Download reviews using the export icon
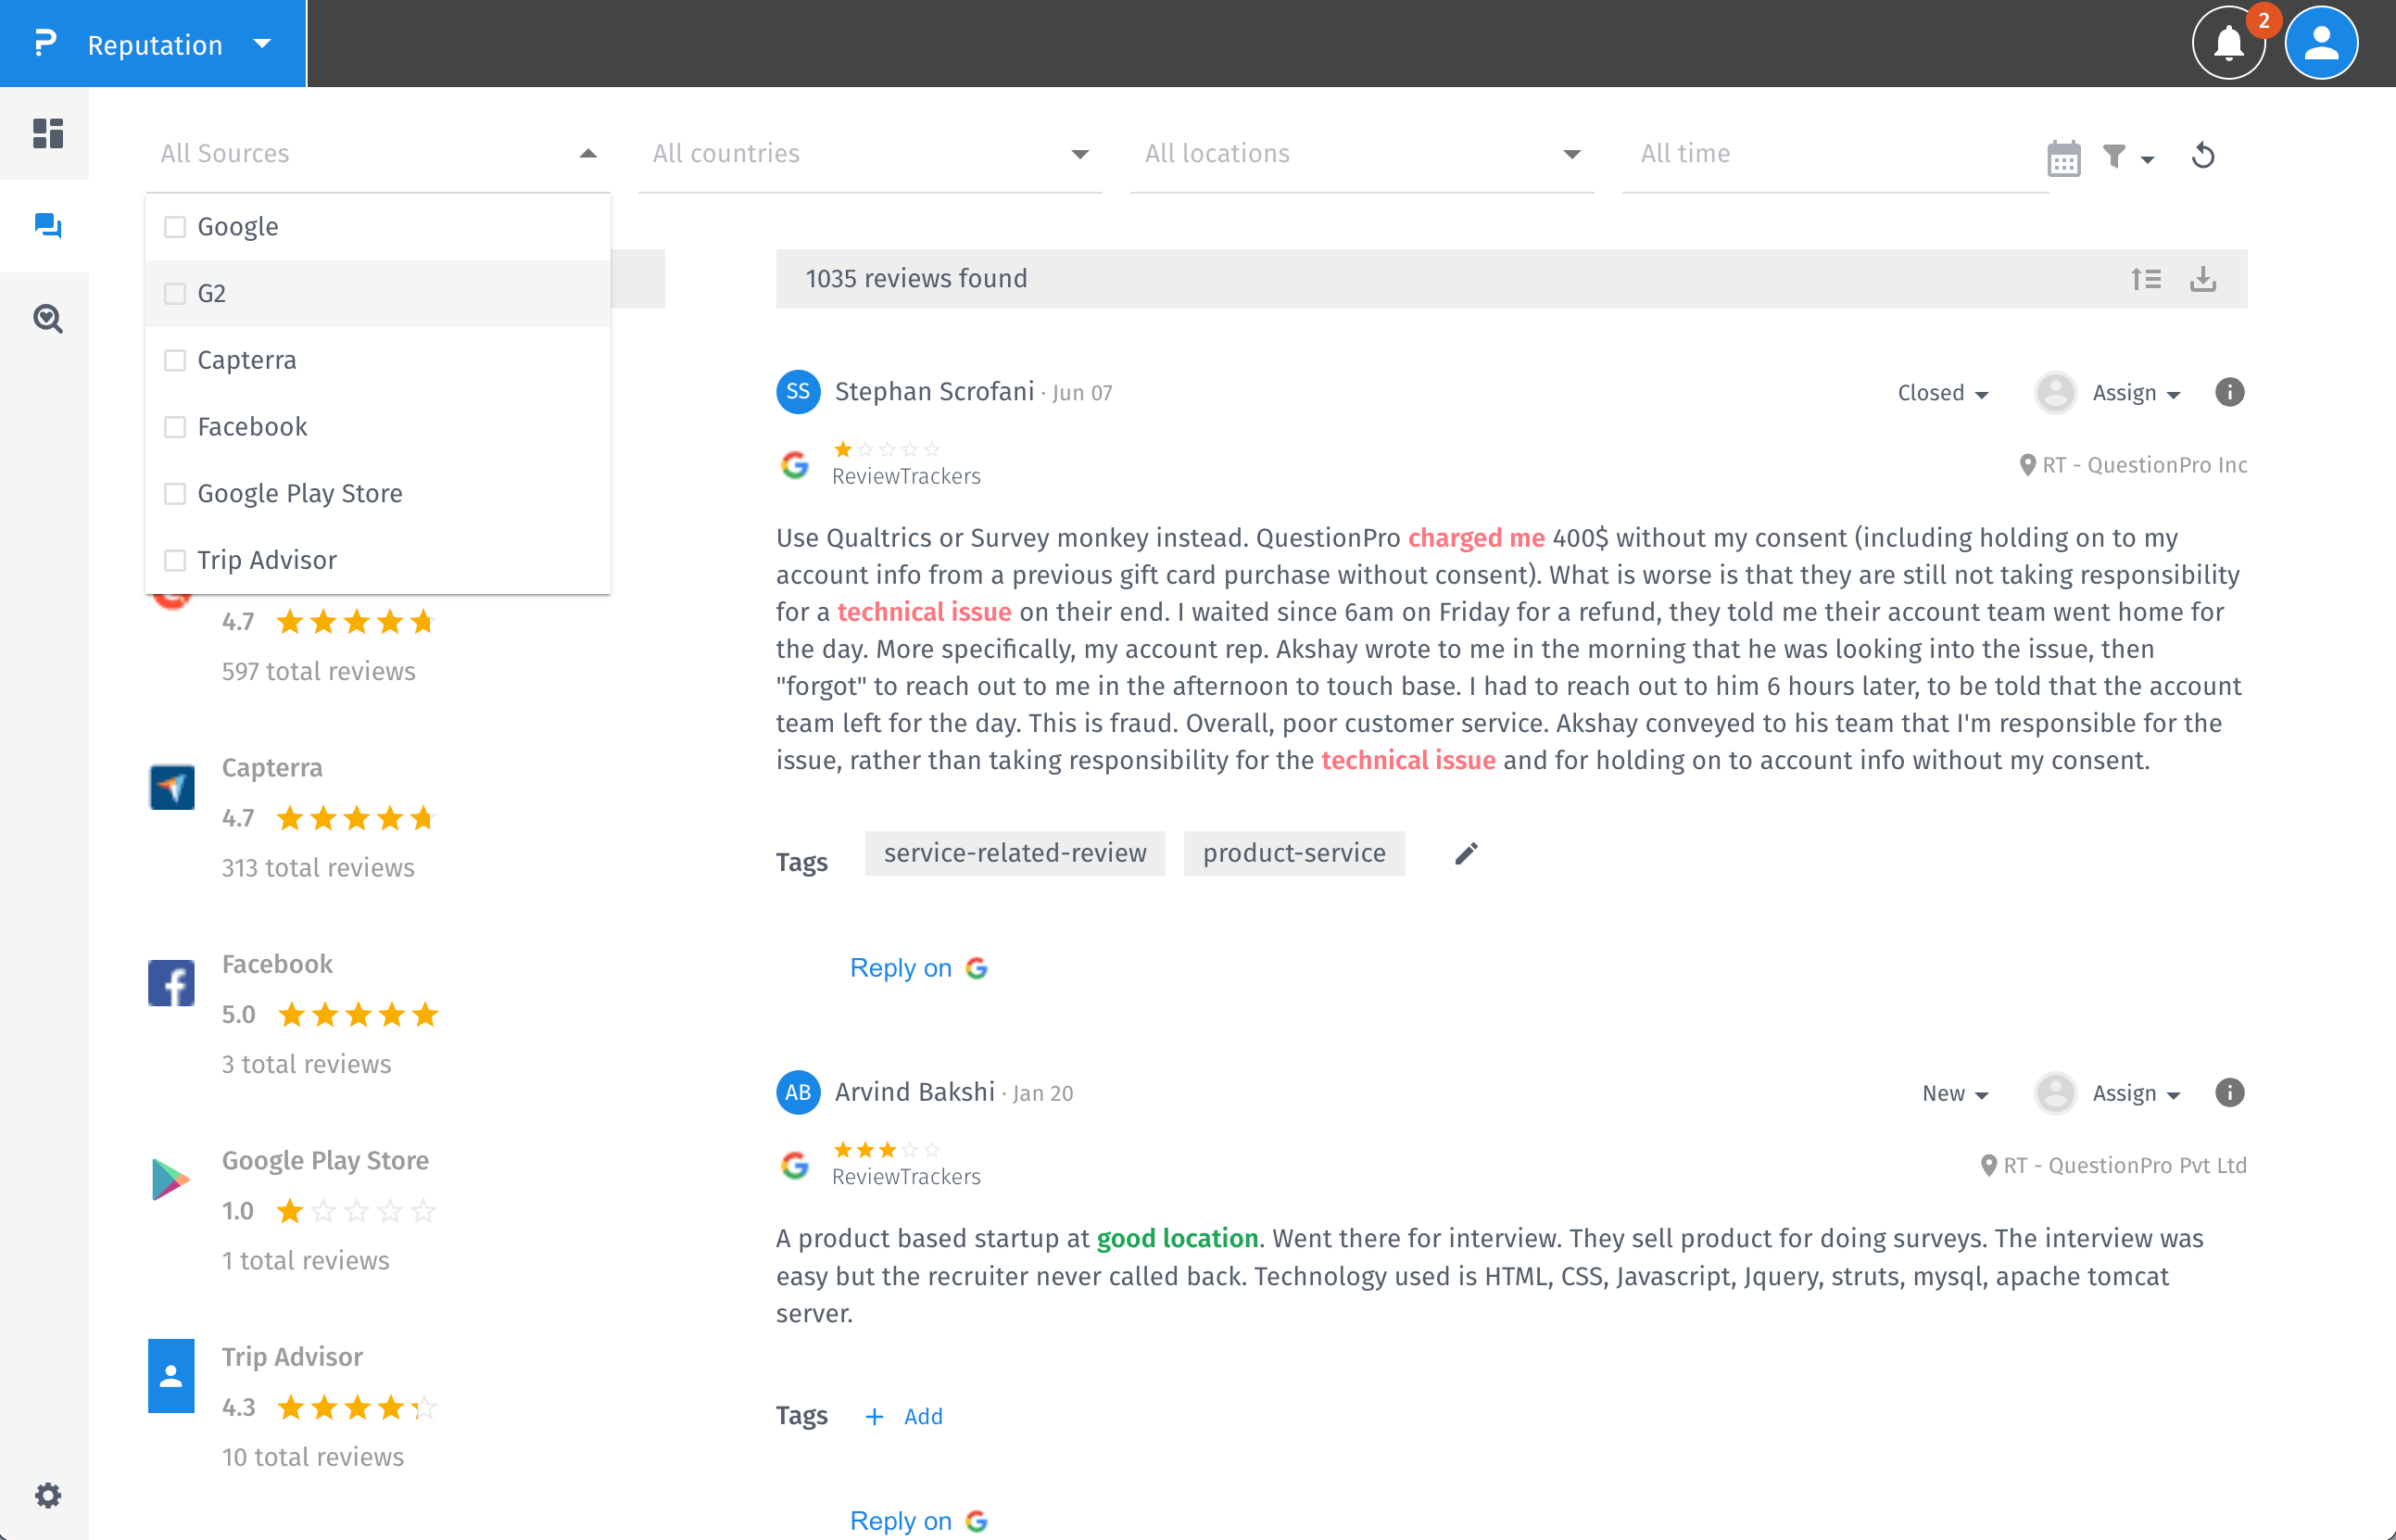 2203,279
